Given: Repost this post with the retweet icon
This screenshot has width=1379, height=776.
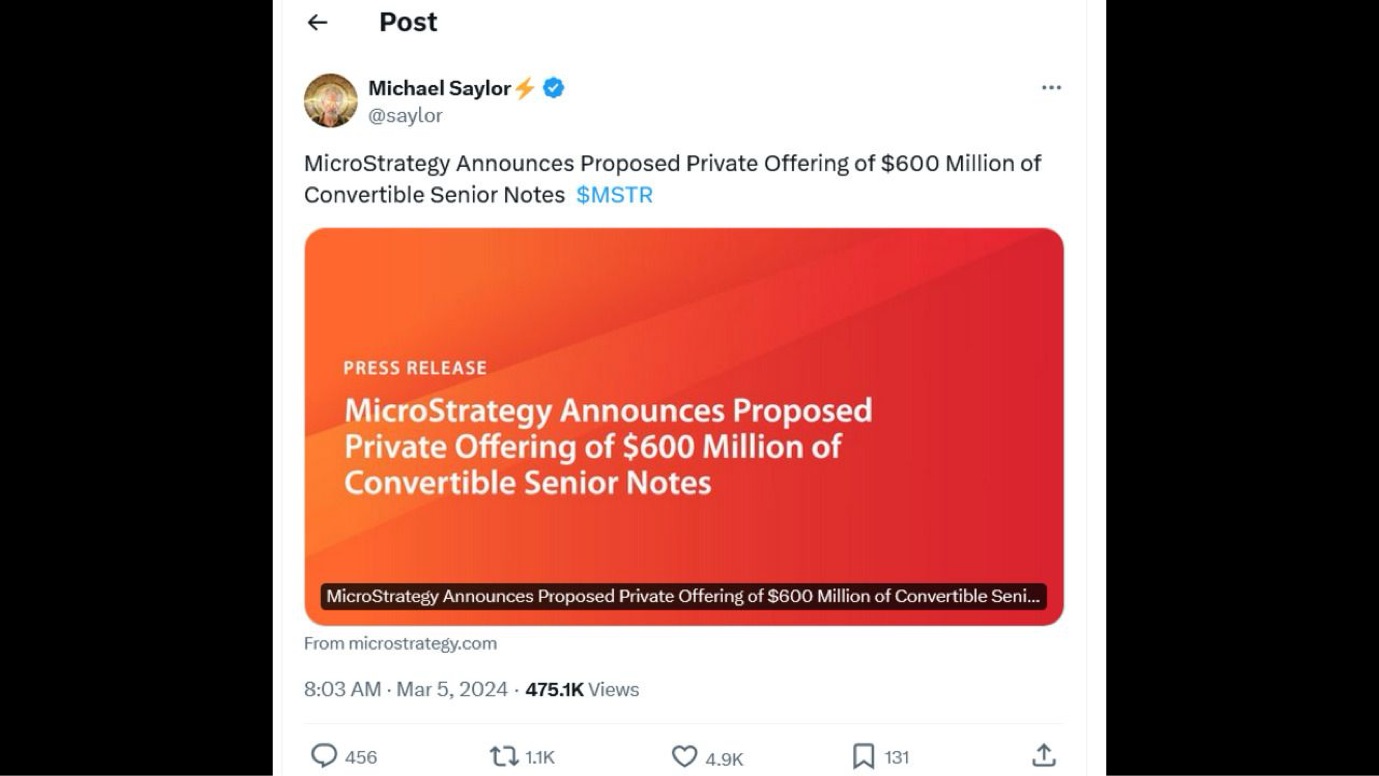Looking at the screenshot, I should (x=503, y=756).
